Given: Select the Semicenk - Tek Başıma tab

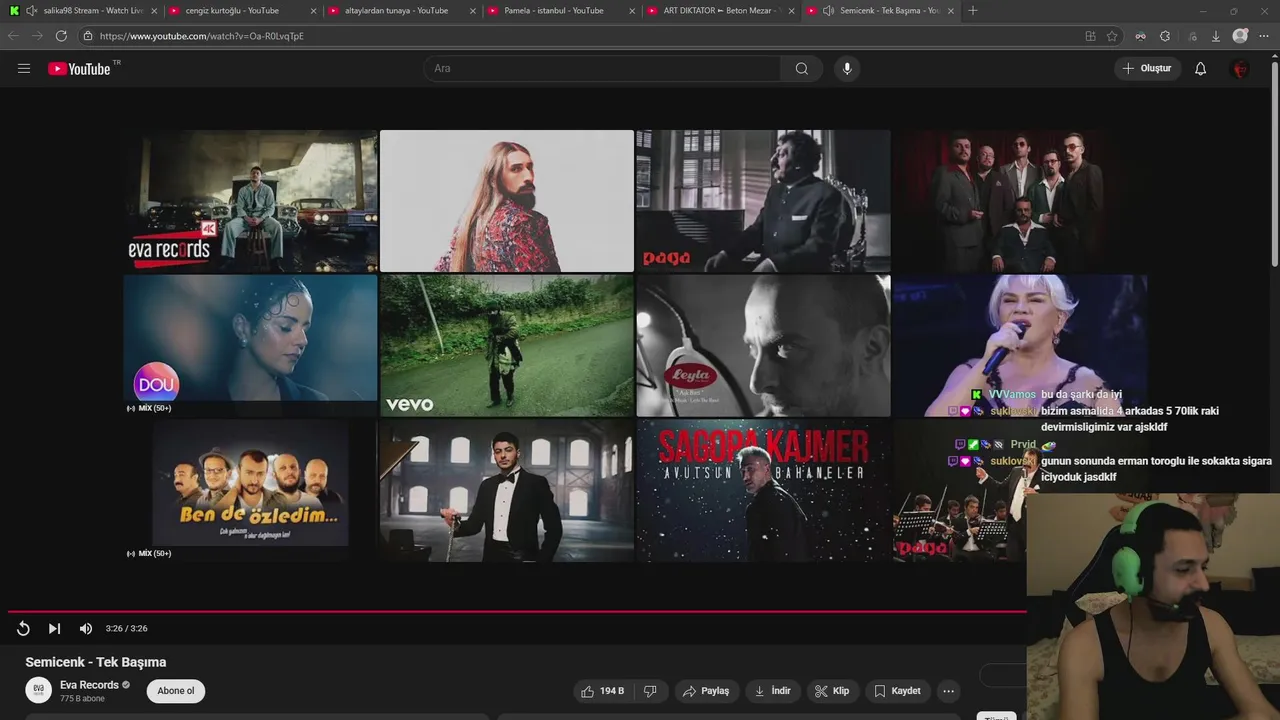Looking at the screenshot, I should (x=880, y=11).
